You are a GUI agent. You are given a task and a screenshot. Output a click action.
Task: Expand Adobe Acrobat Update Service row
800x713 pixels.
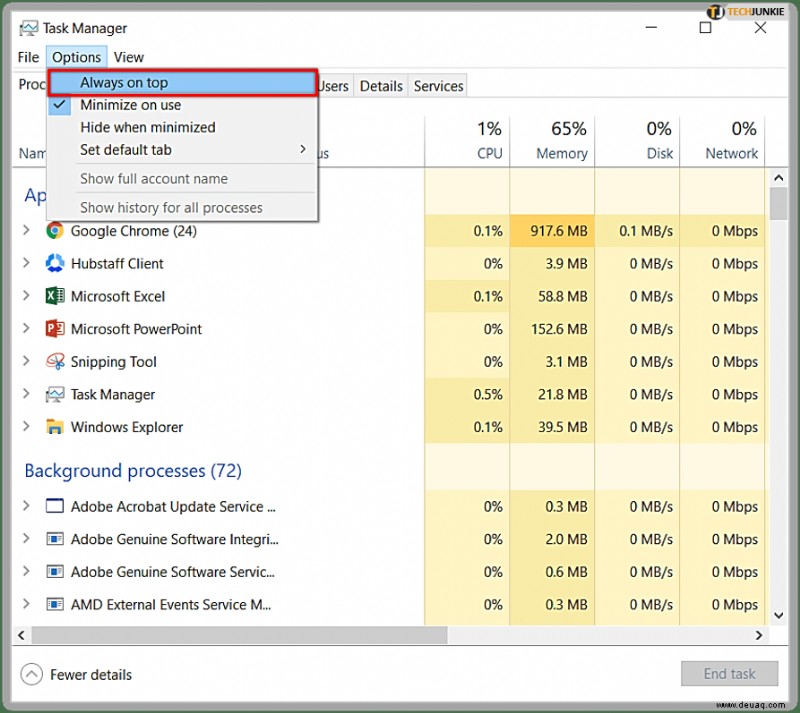[x=26, y=506]
